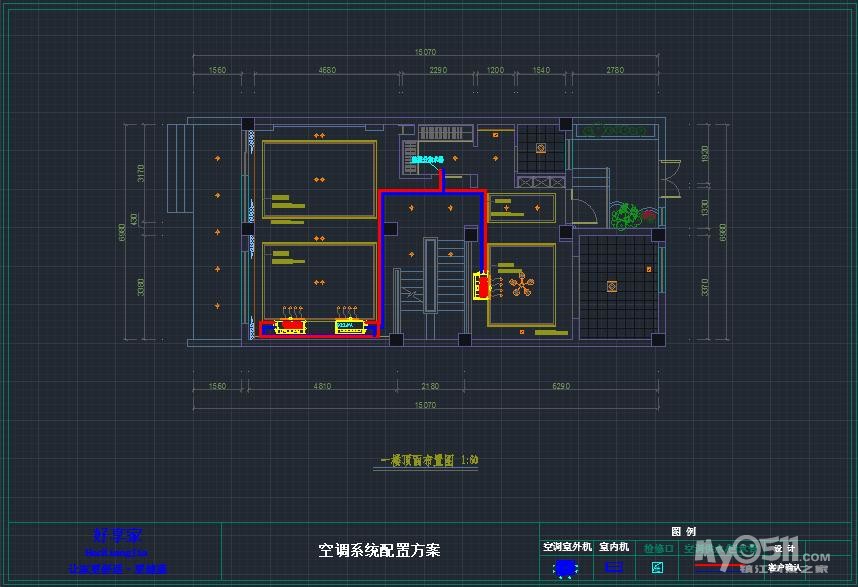Click the 一楼顶面布置图 1:60 drawing title
This screenshot has width=858, height=587.
point(429,460)
